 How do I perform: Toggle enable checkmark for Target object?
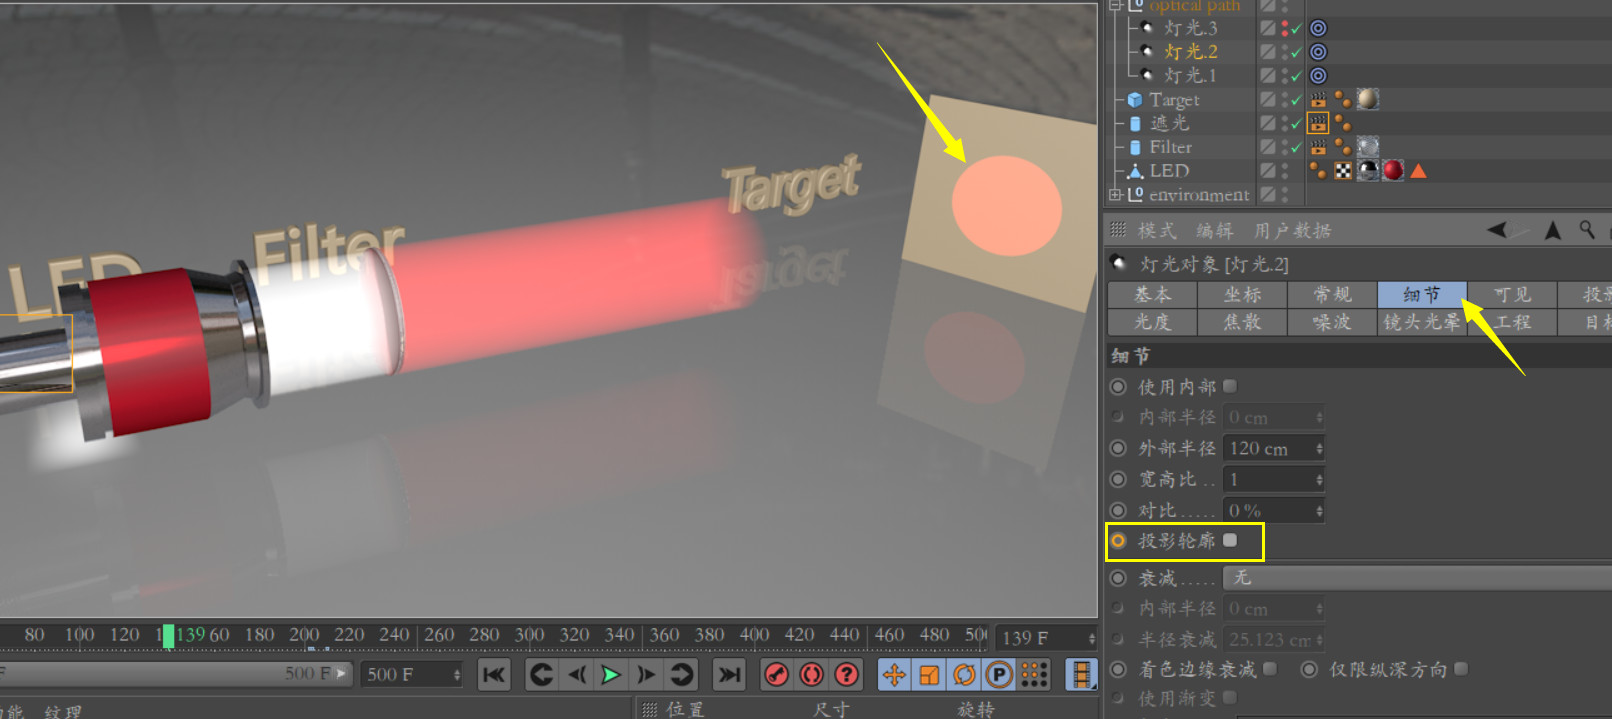pyautogui.click(x=1297, y=100)
